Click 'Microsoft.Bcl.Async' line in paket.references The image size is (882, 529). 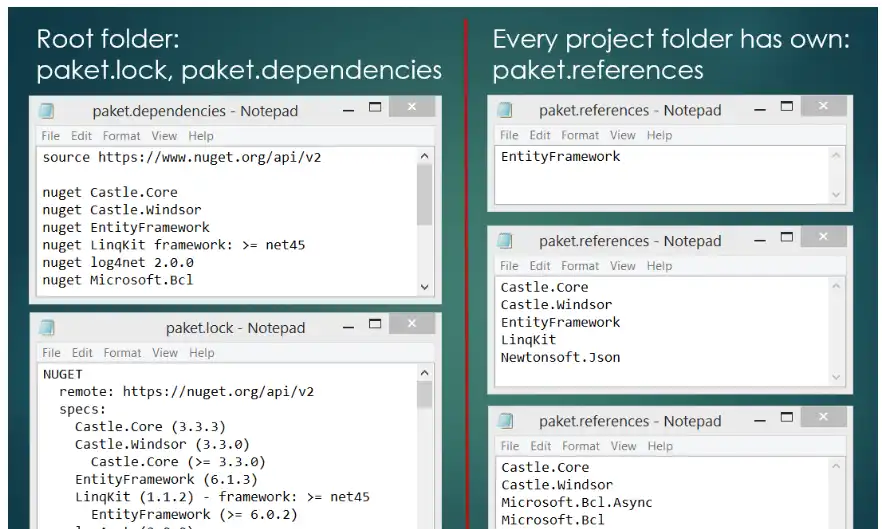click(577, 503)
